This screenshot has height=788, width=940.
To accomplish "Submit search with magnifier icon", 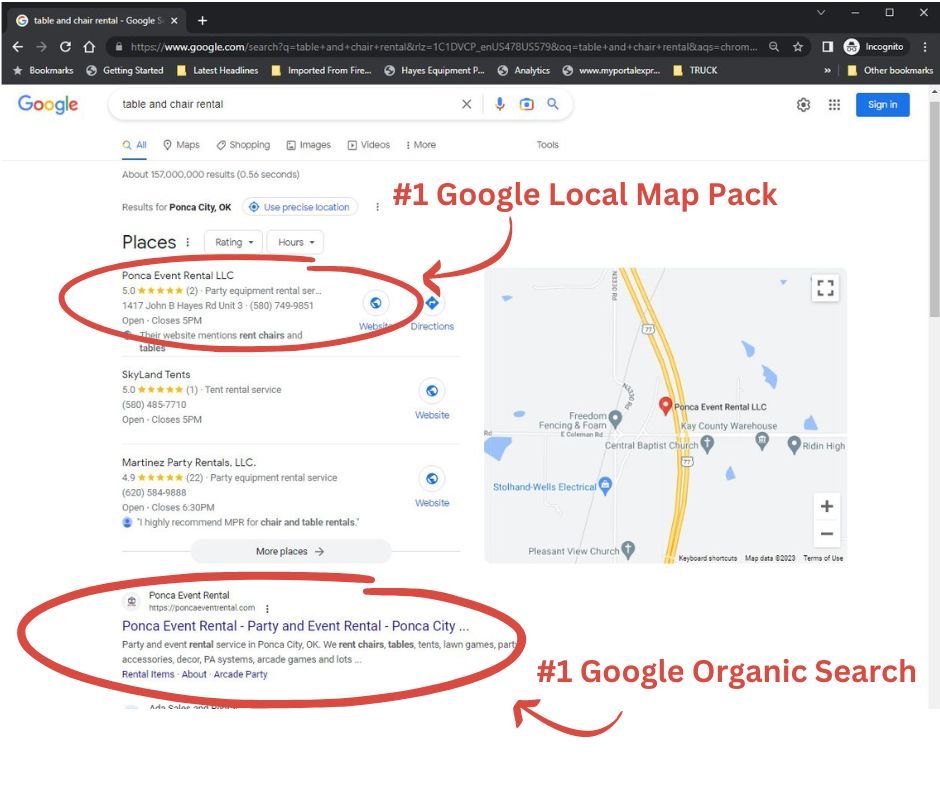I will click(x=553, y=104).
